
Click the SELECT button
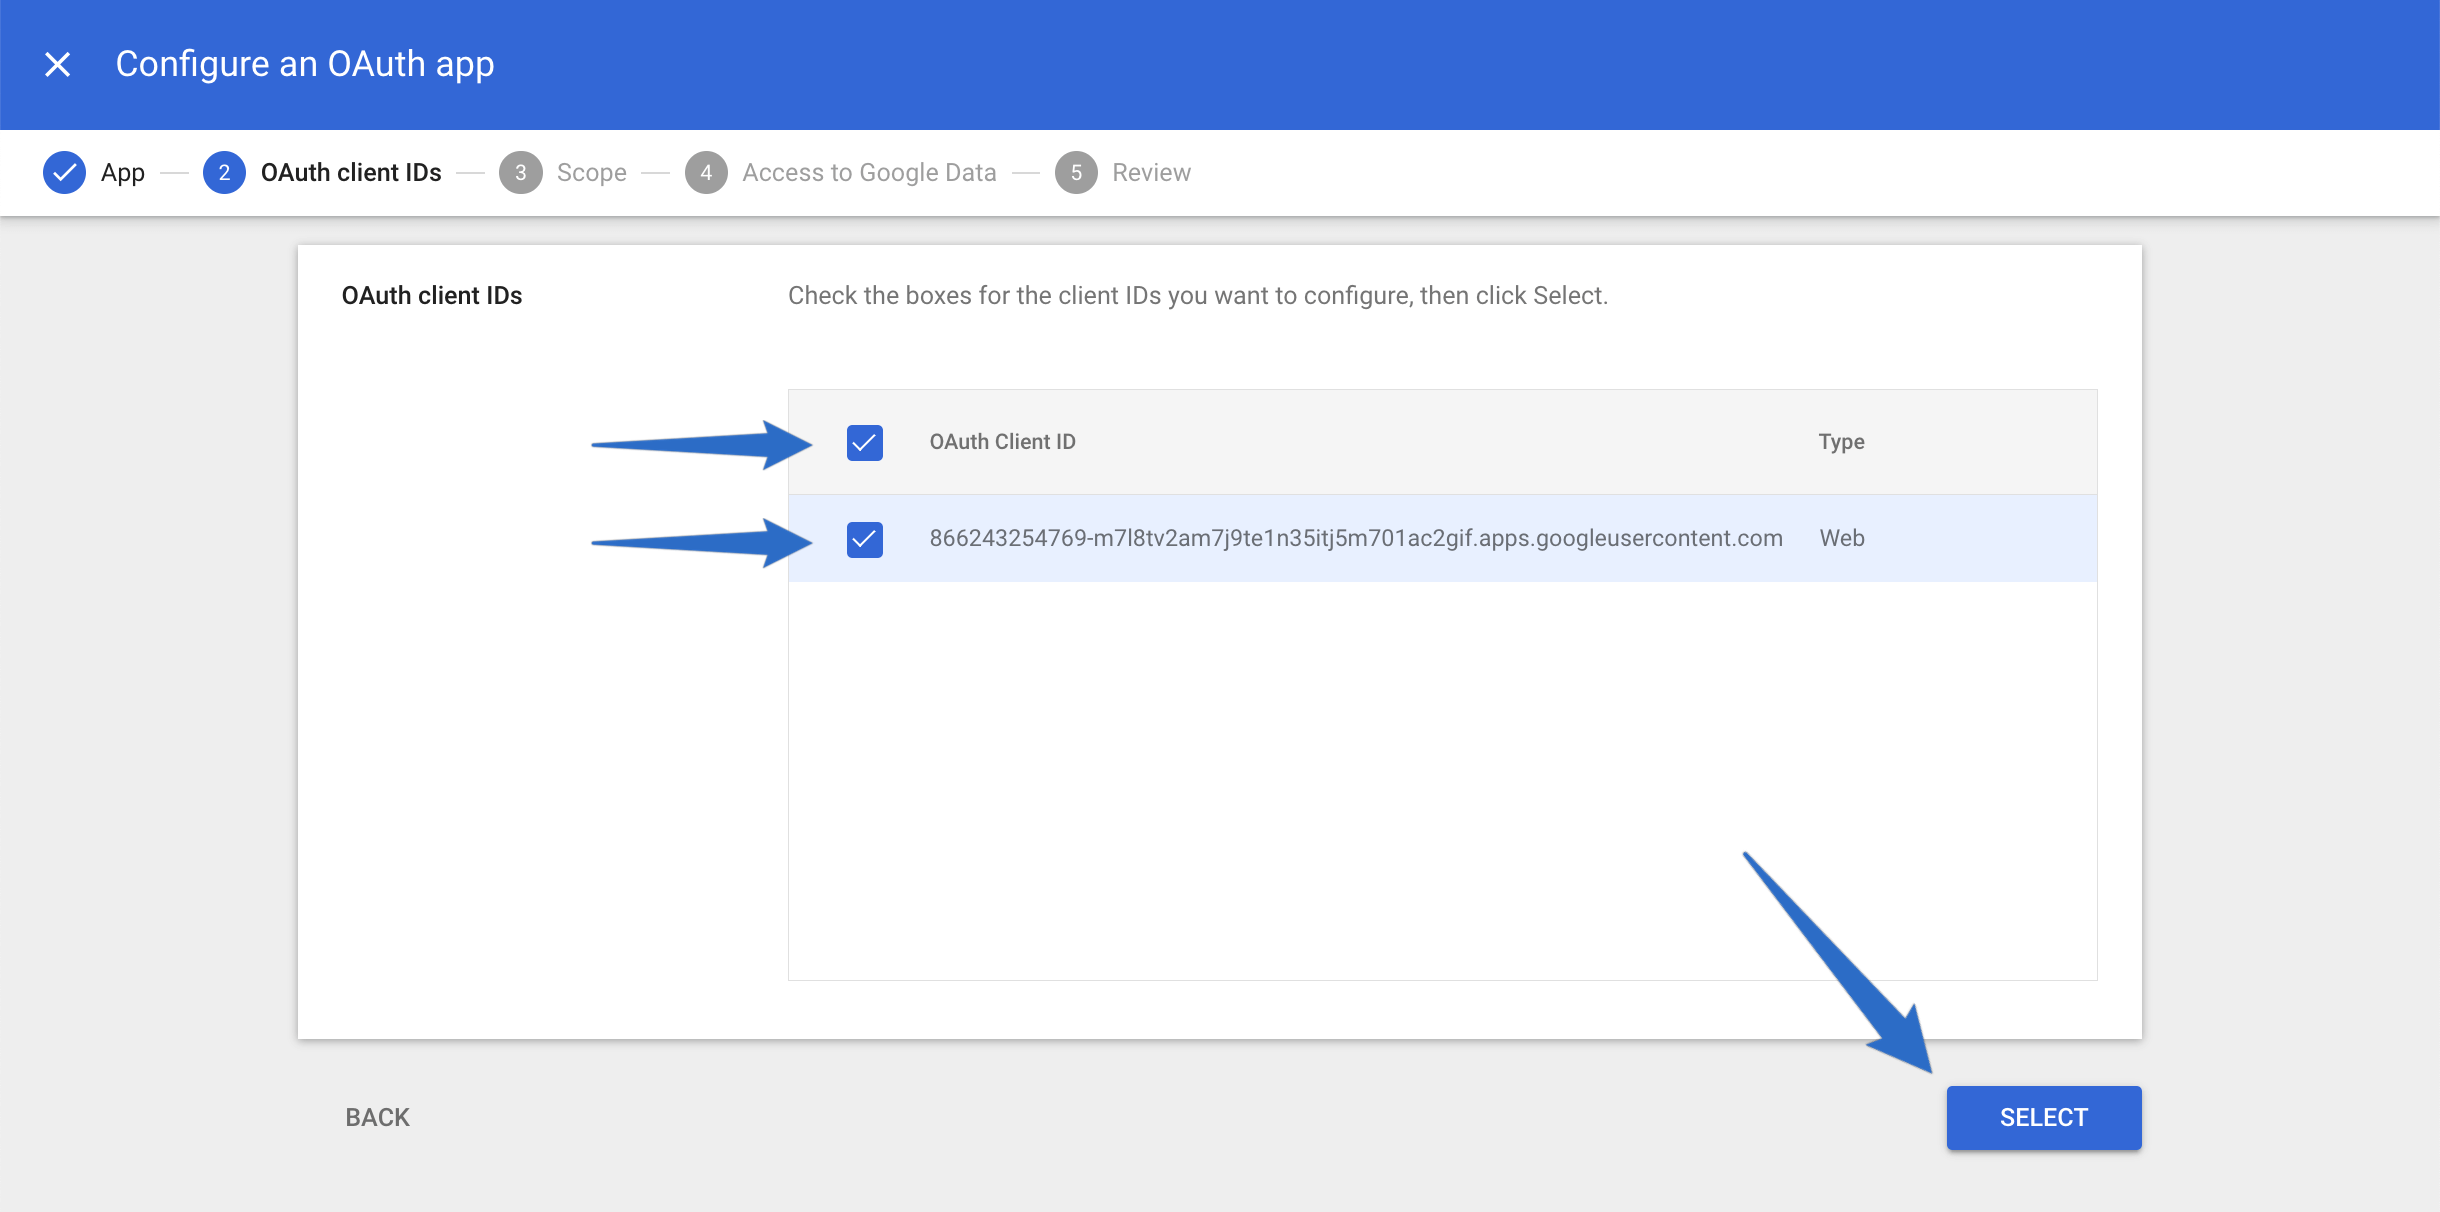tap(2044, 1118)
